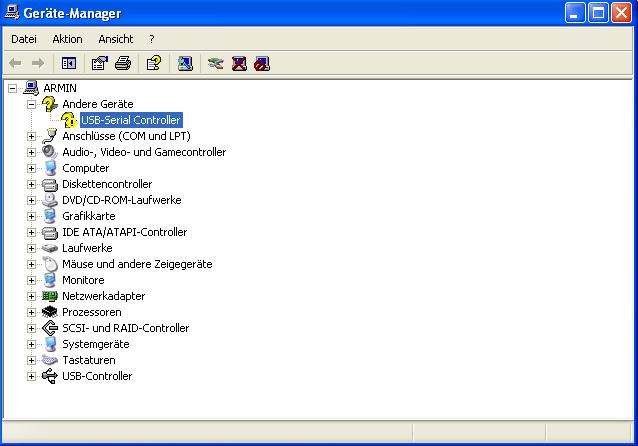Collapse the ARMIN root node
This screenshot has height=446, width=638.
[x=13, y=88]
